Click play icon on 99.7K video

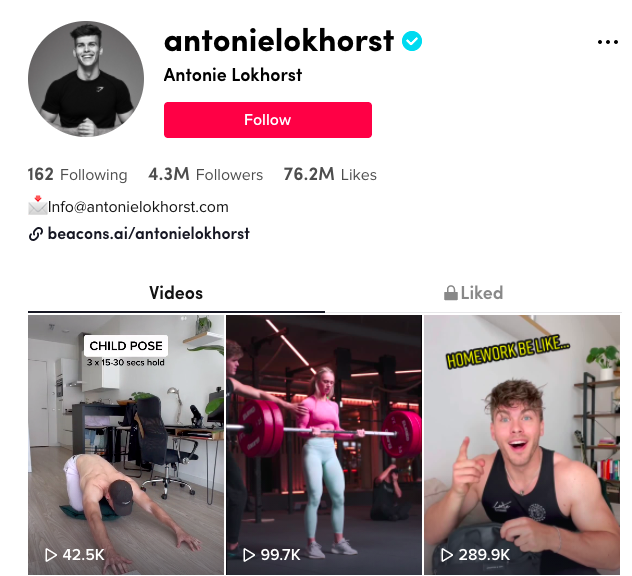coord(249,555)
